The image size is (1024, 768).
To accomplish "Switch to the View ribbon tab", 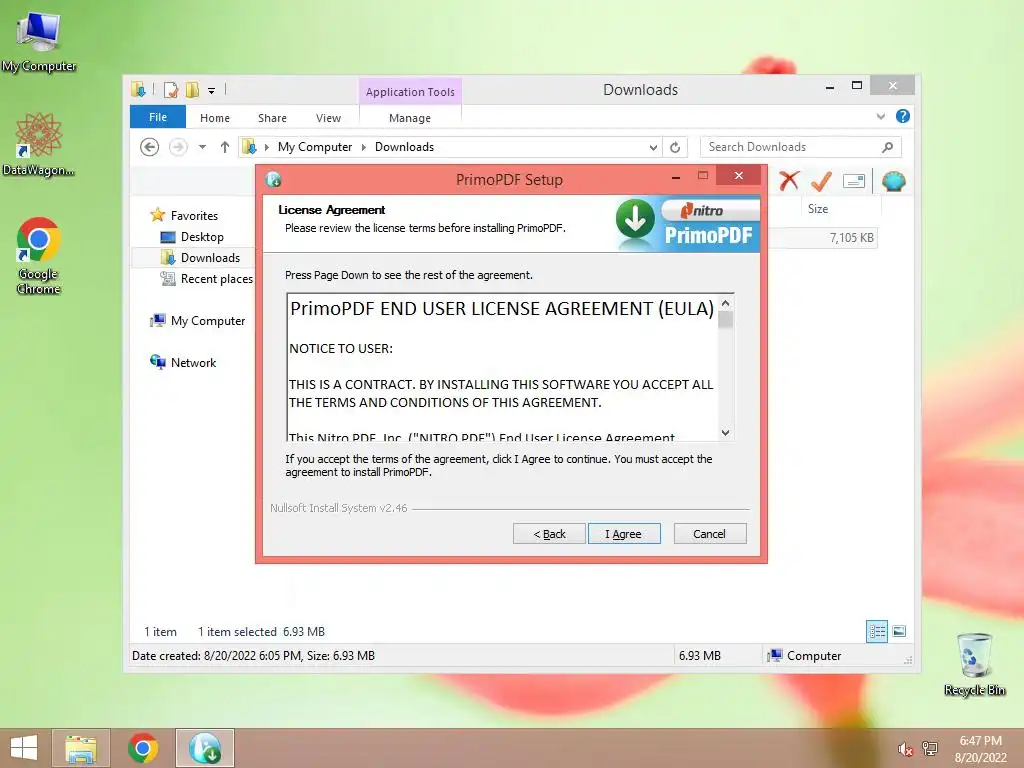I will pyautogui.click(x=328, y=118).
